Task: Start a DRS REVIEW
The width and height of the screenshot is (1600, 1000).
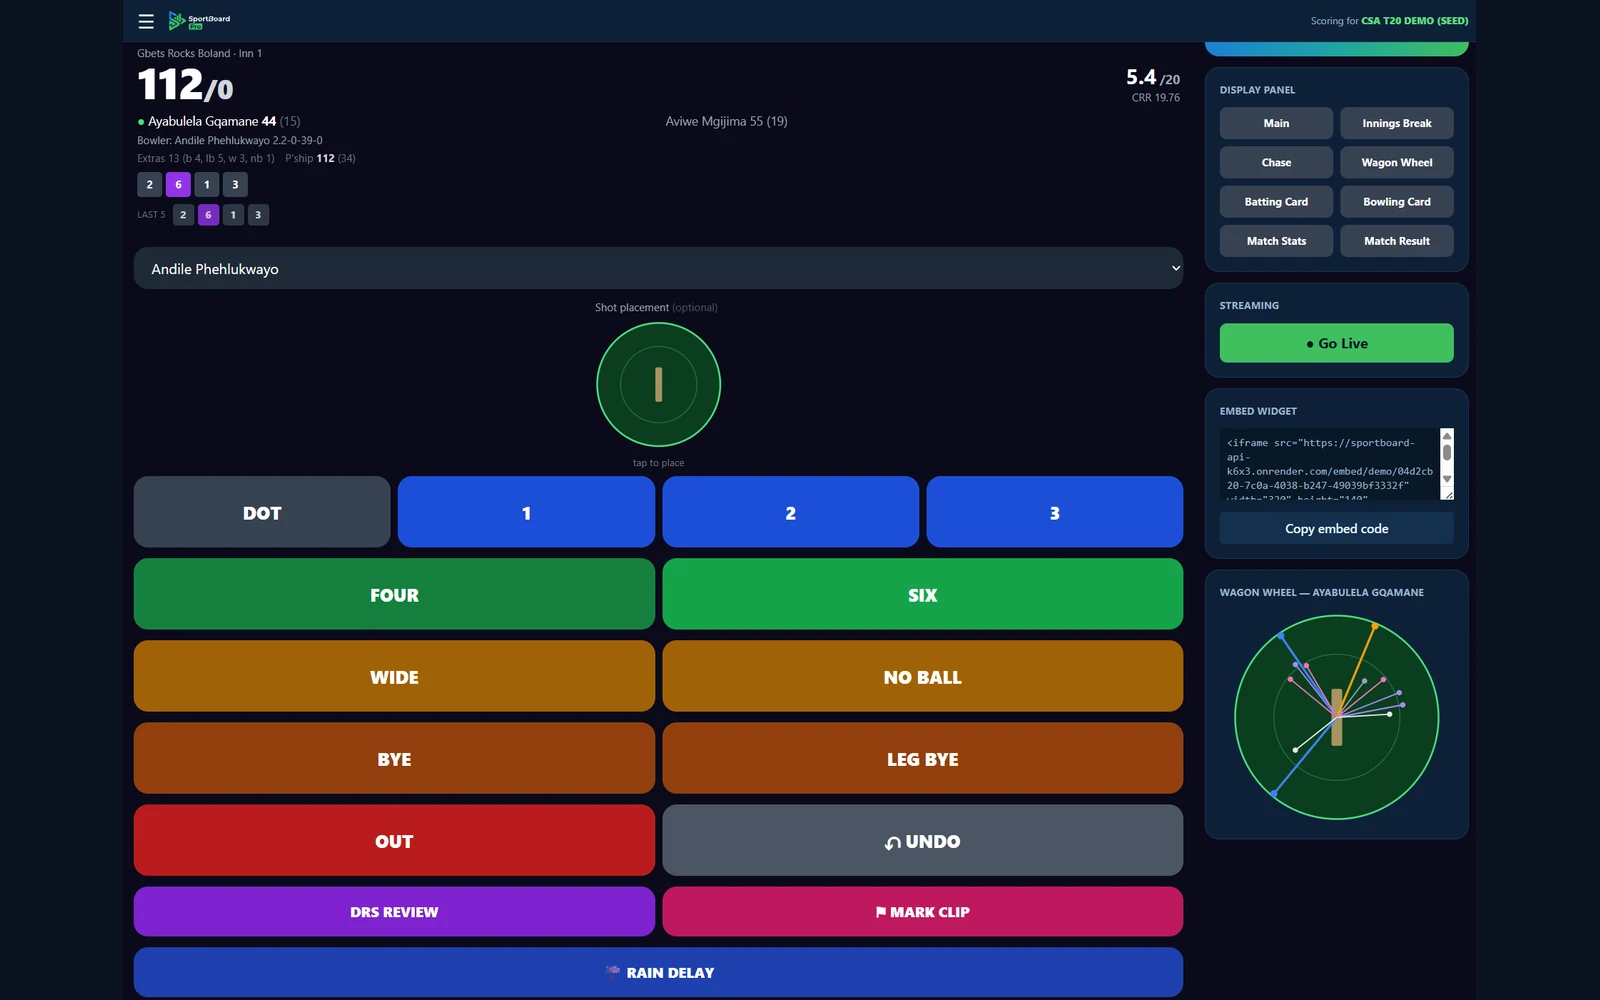Action: click(x=394, y=911)
